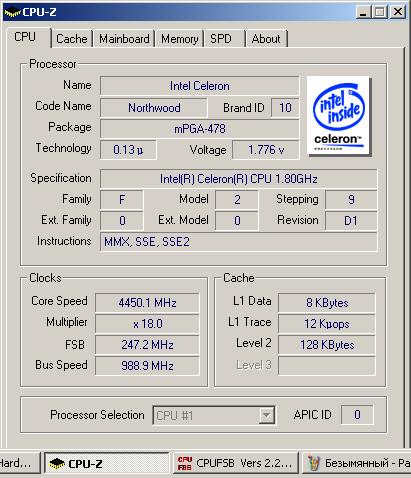Click the Technology value 0.13 µ
The width and height of the screenshot is (411, 478).
(128, 150)
